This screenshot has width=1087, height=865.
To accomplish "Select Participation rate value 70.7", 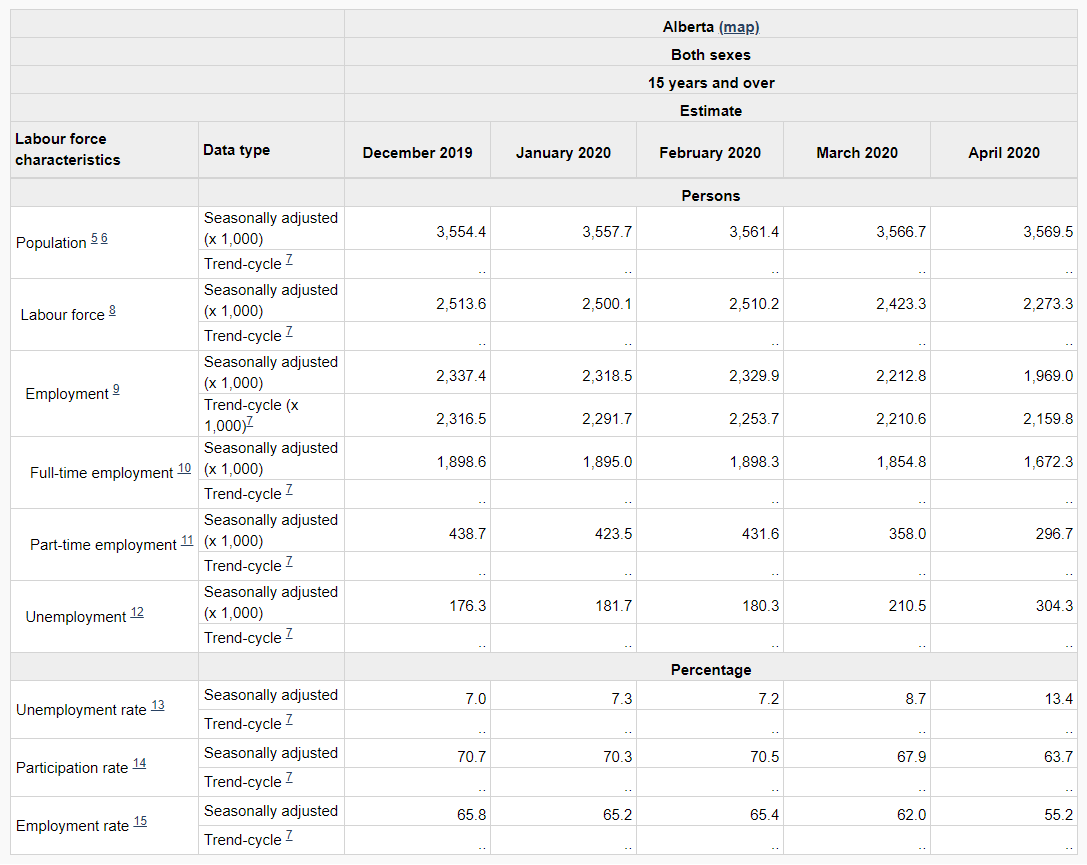I will point(471,758).
